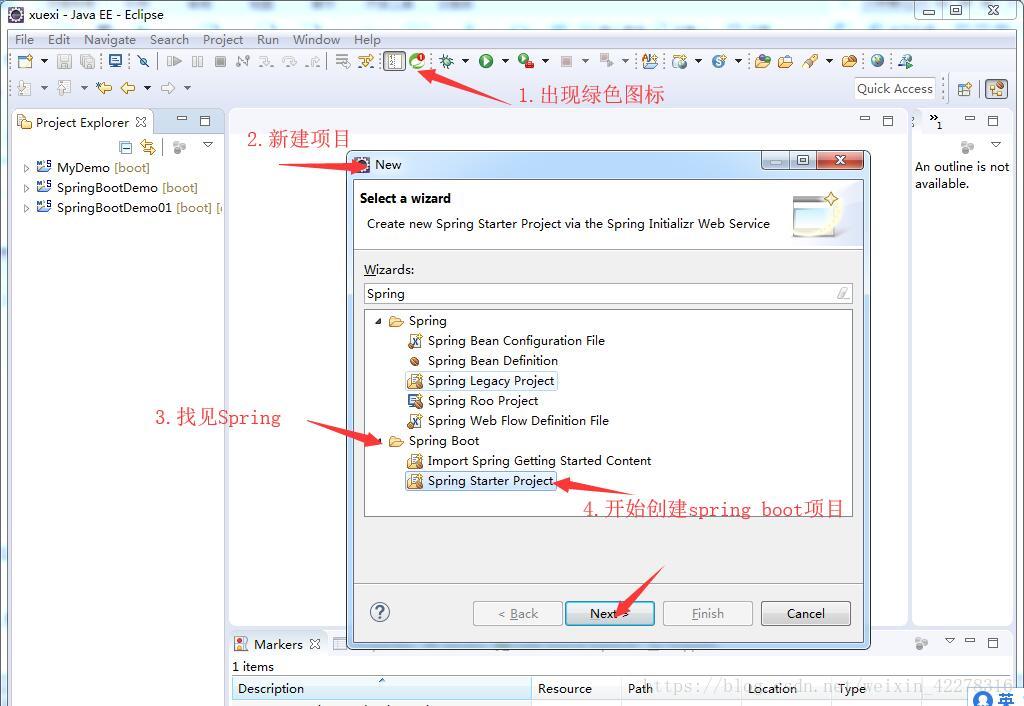
Task: Open the Back history dropdown arrow
Action: coord(148,88)
